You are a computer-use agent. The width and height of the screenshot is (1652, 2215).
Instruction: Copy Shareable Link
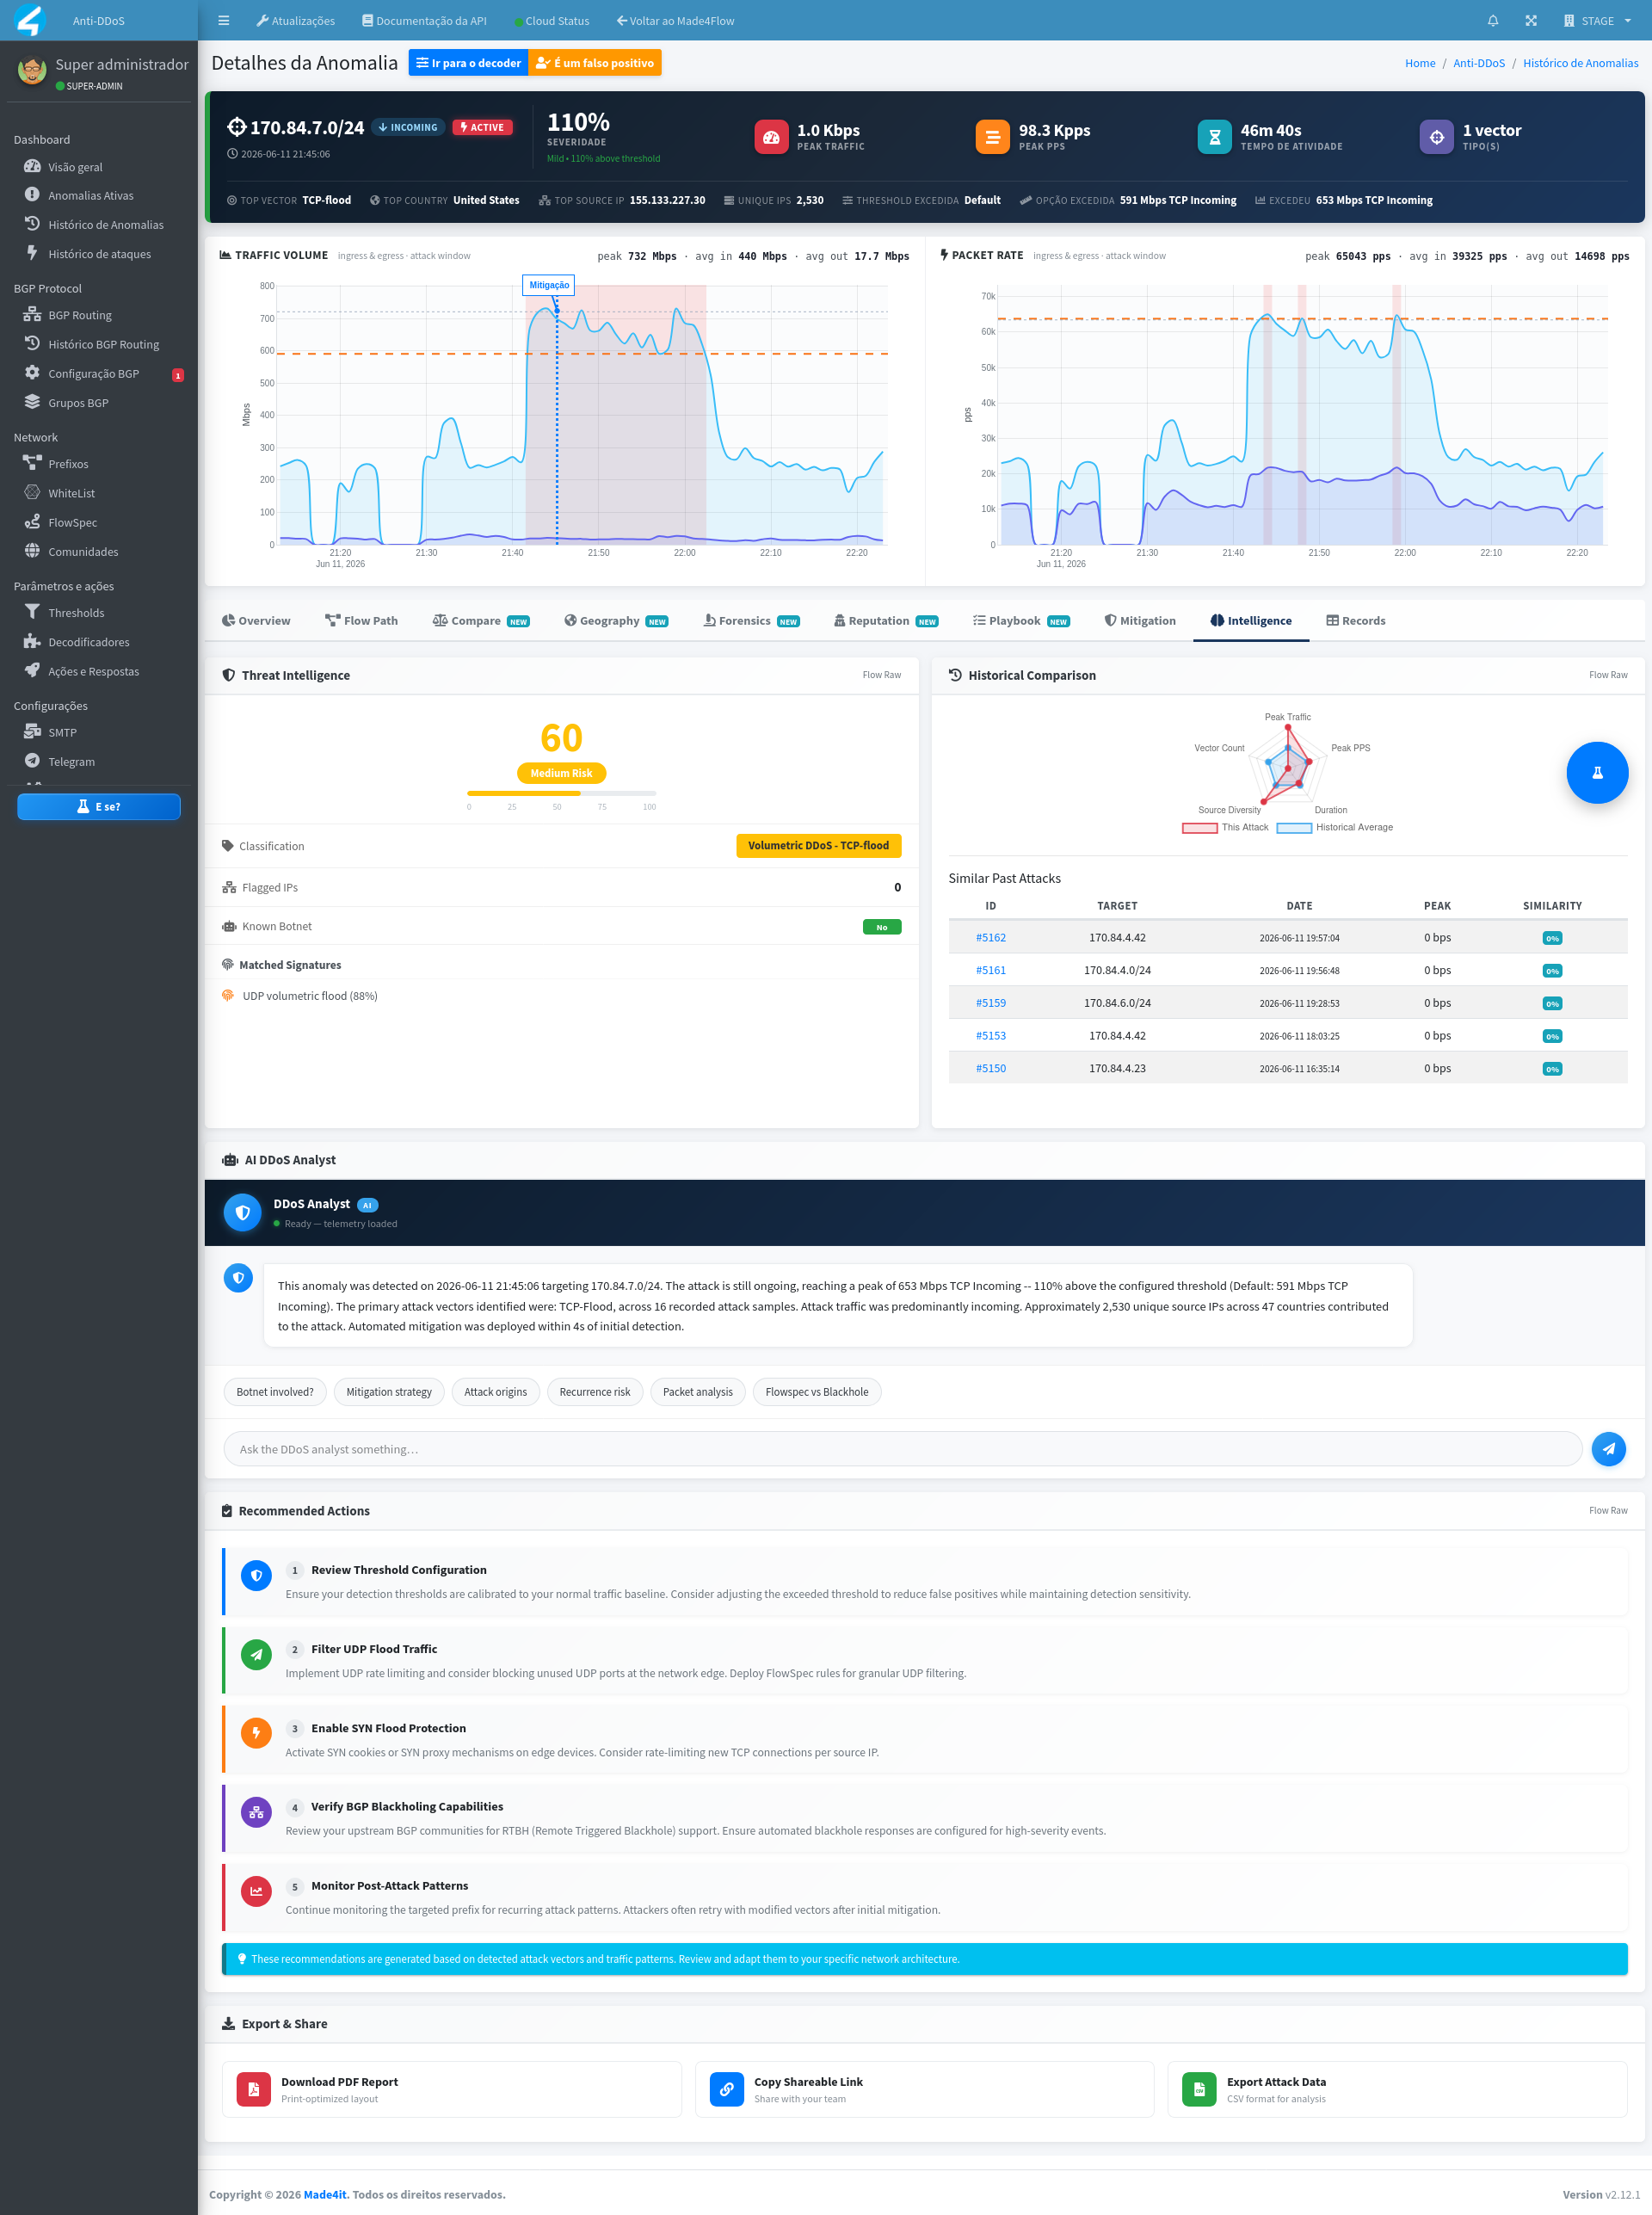(x=924, y=2089)
